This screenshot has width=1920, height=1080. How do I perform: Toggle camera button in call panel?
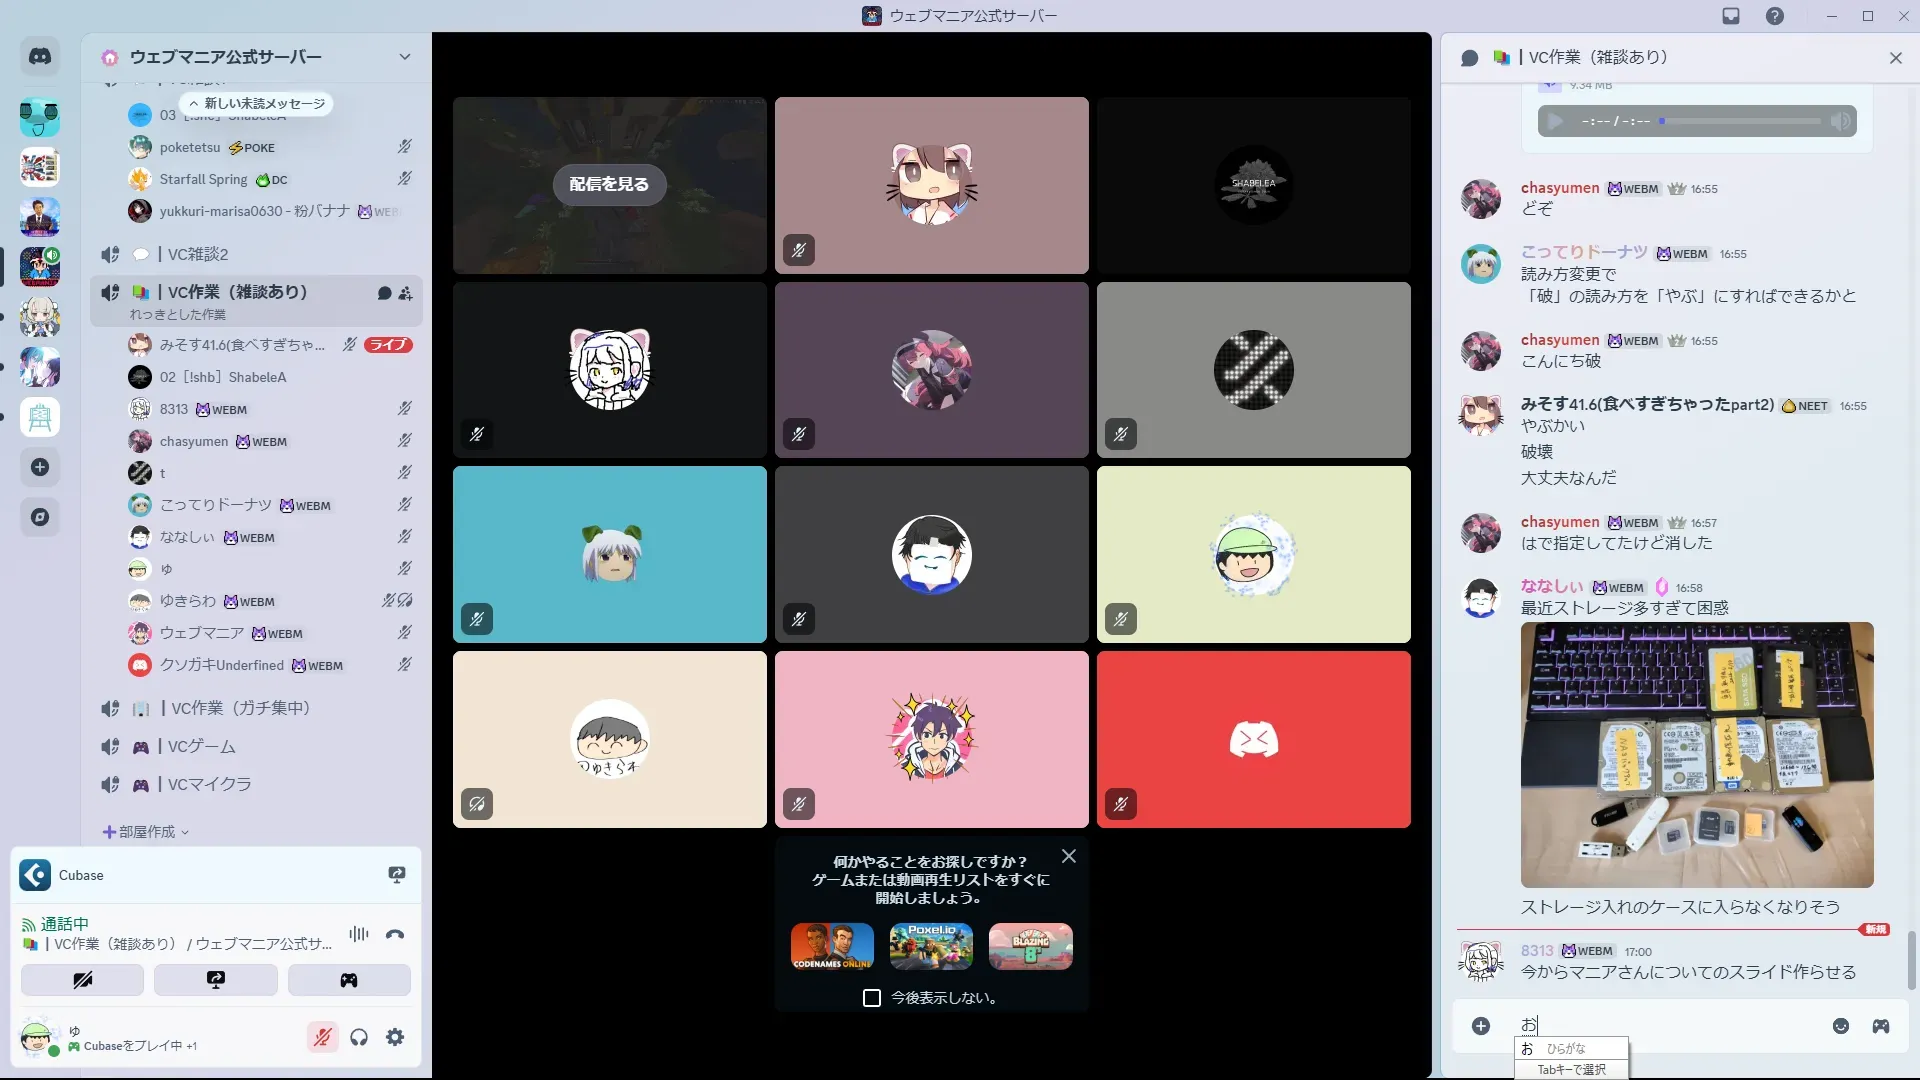pyautogui.click(x=82, y=980)
